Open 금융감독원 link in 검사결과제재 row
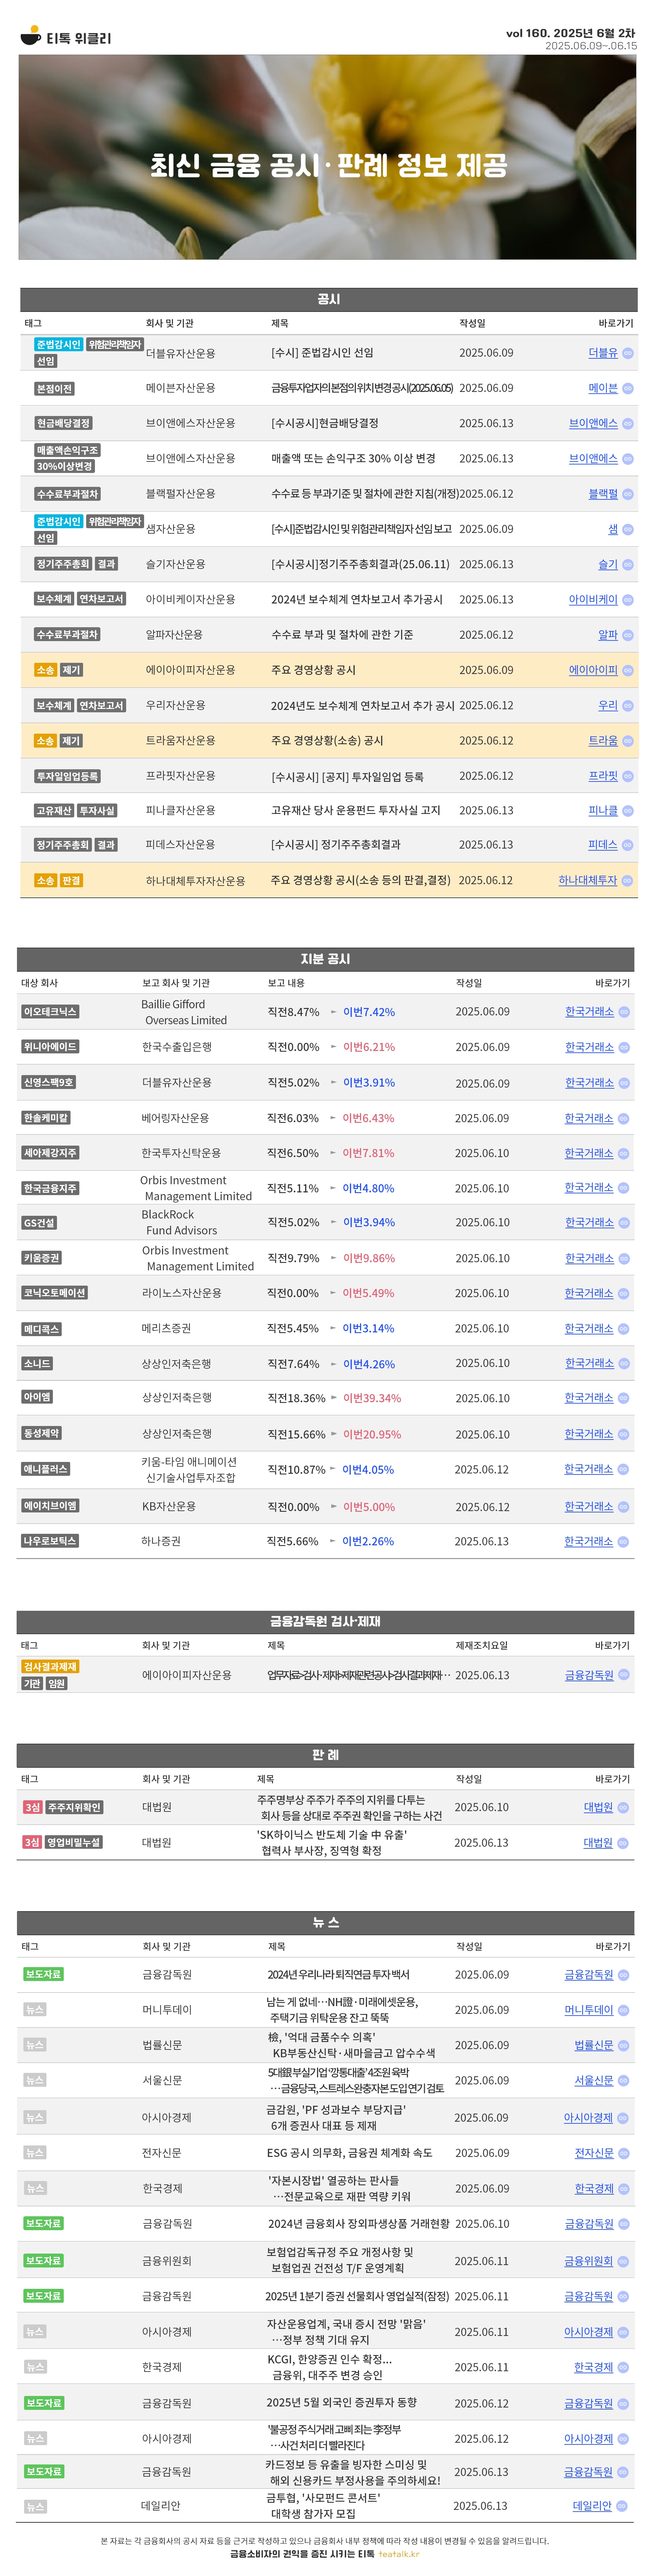Image resolution: width=651 pixels, height=2576 pixels. [589, 1675]
